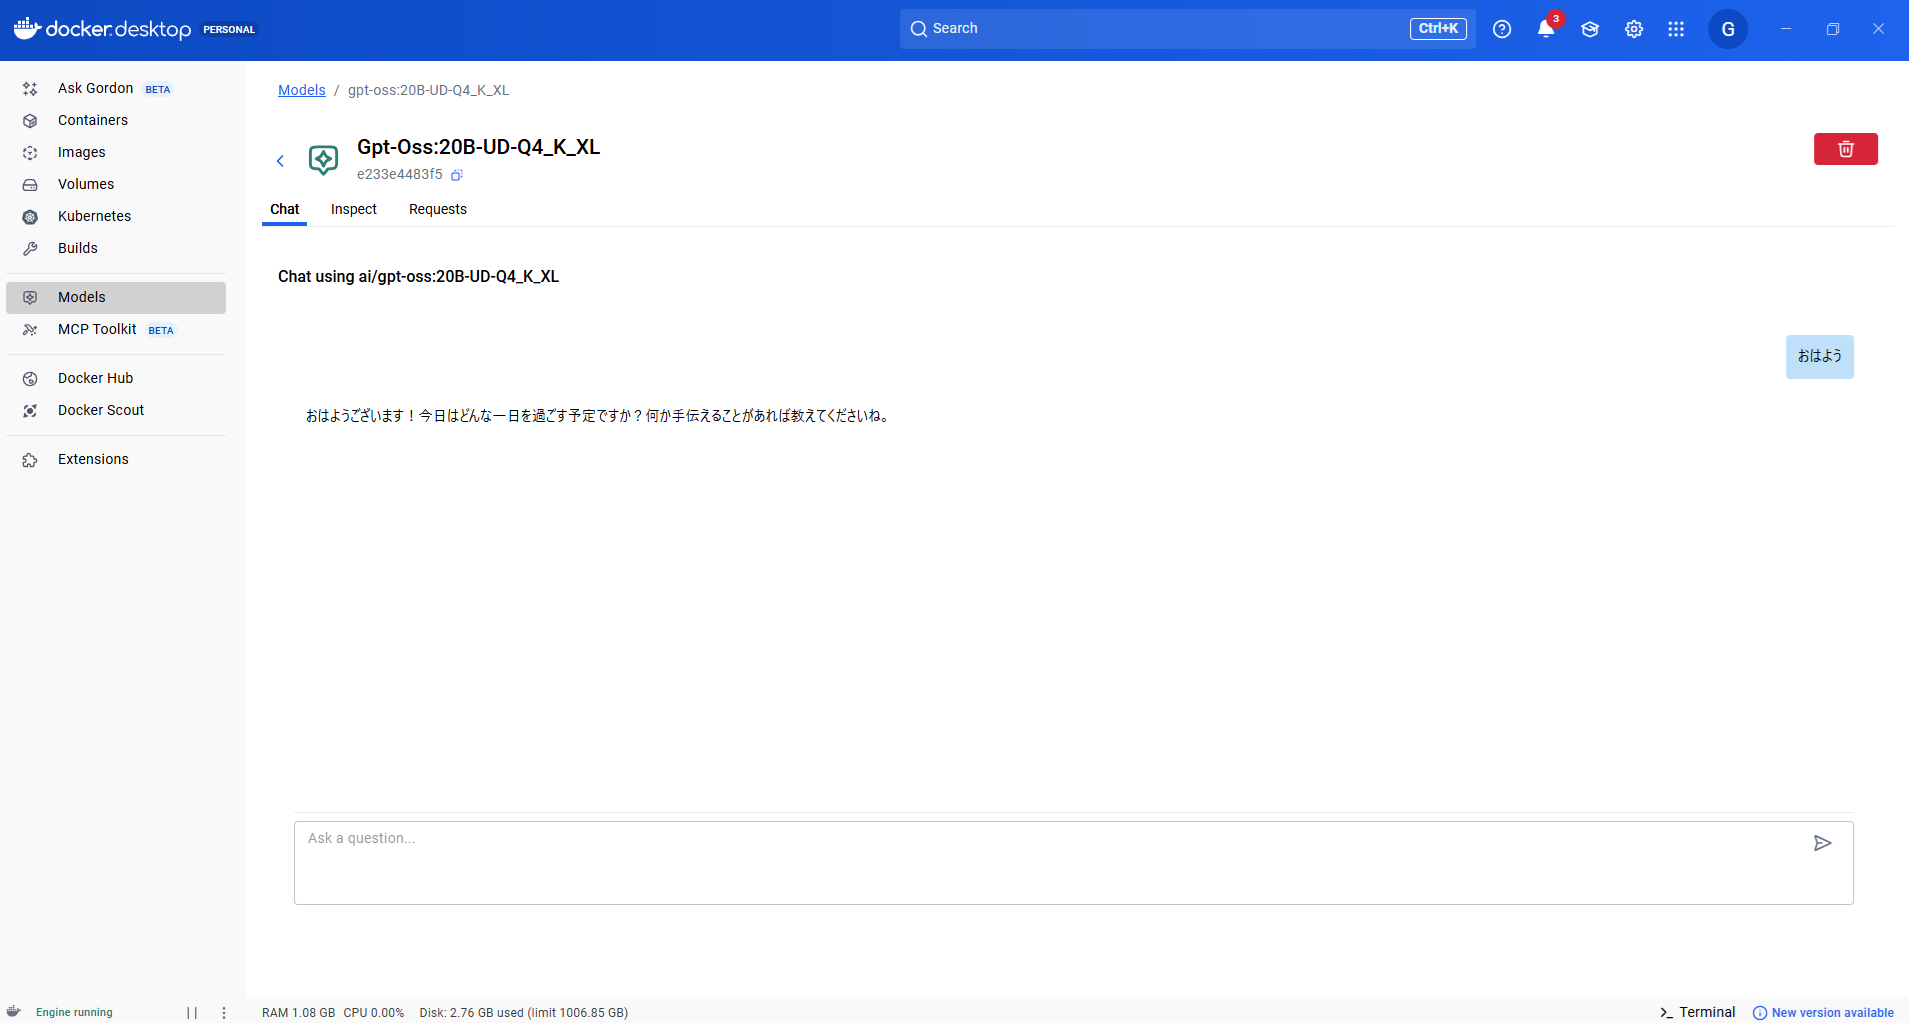Switch to the Inspect tab
The image size is (1909, 1023).
click(x=354, y=209)
